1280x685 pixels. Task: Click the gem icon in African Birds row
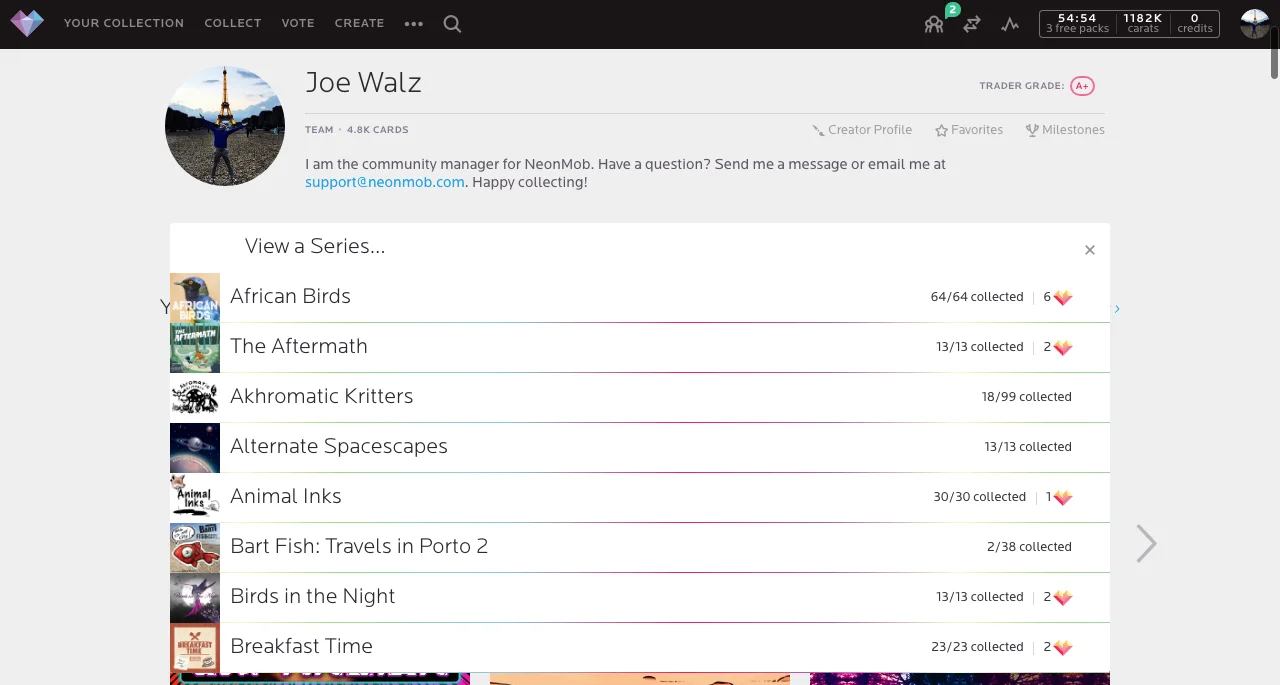click(x=1063, y=298)
